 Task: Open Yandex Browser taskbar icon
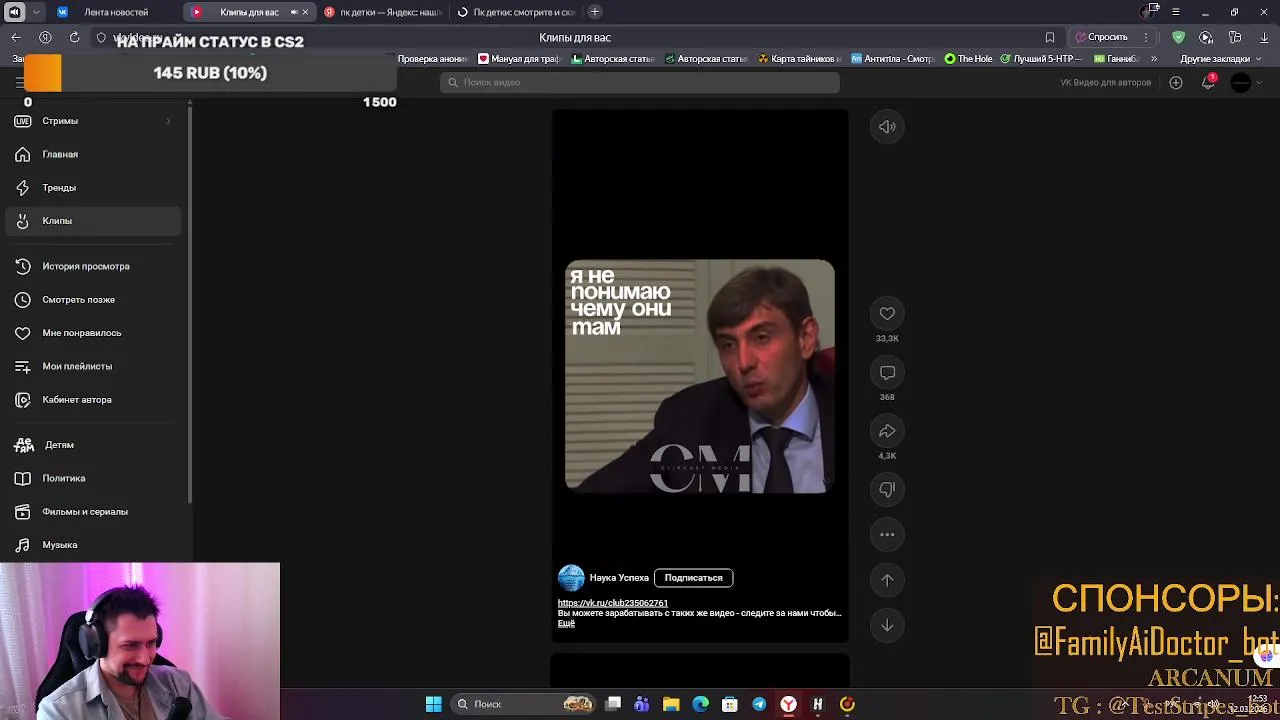tap(788, 704)
